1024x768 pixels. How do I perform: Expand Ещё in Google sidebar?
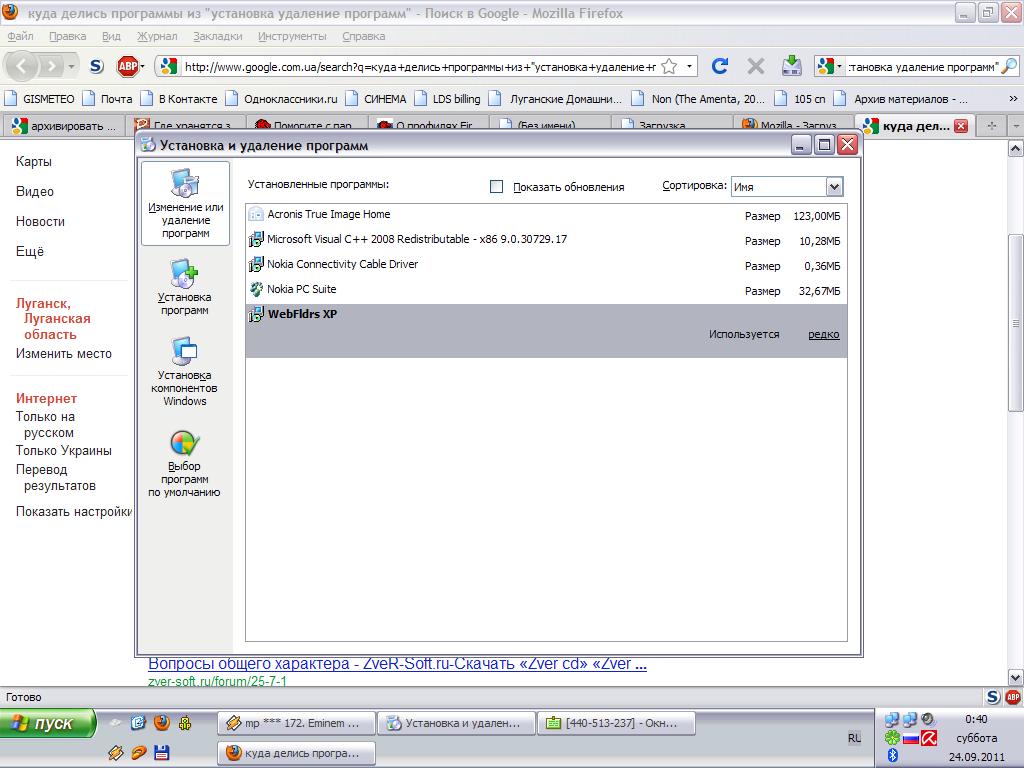coord(30,251)
